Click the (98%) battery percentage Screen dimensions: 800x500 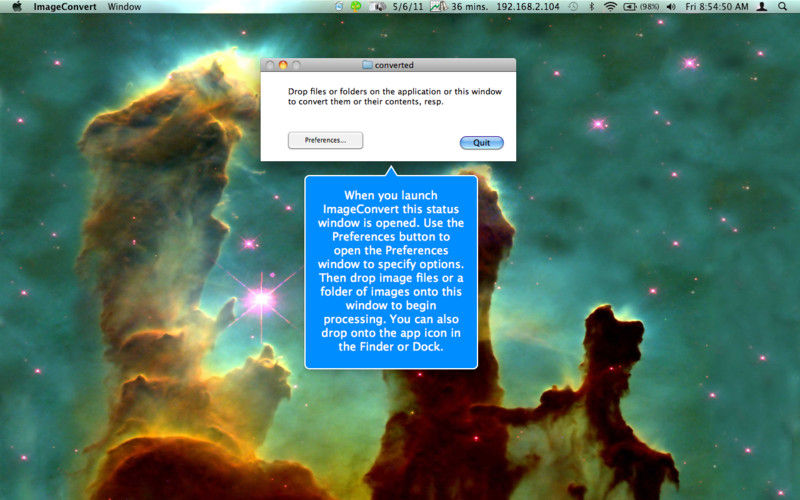point(649,7)
